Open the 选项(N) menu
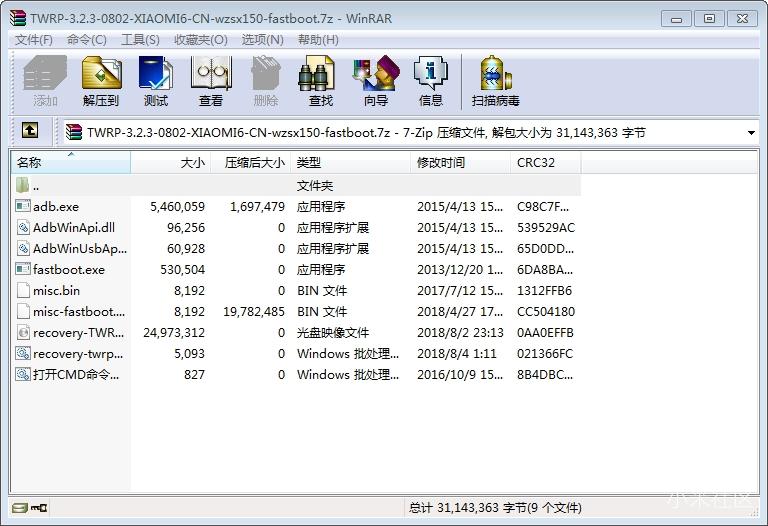Viewport: 768px width, 526px height. (263, 40)
